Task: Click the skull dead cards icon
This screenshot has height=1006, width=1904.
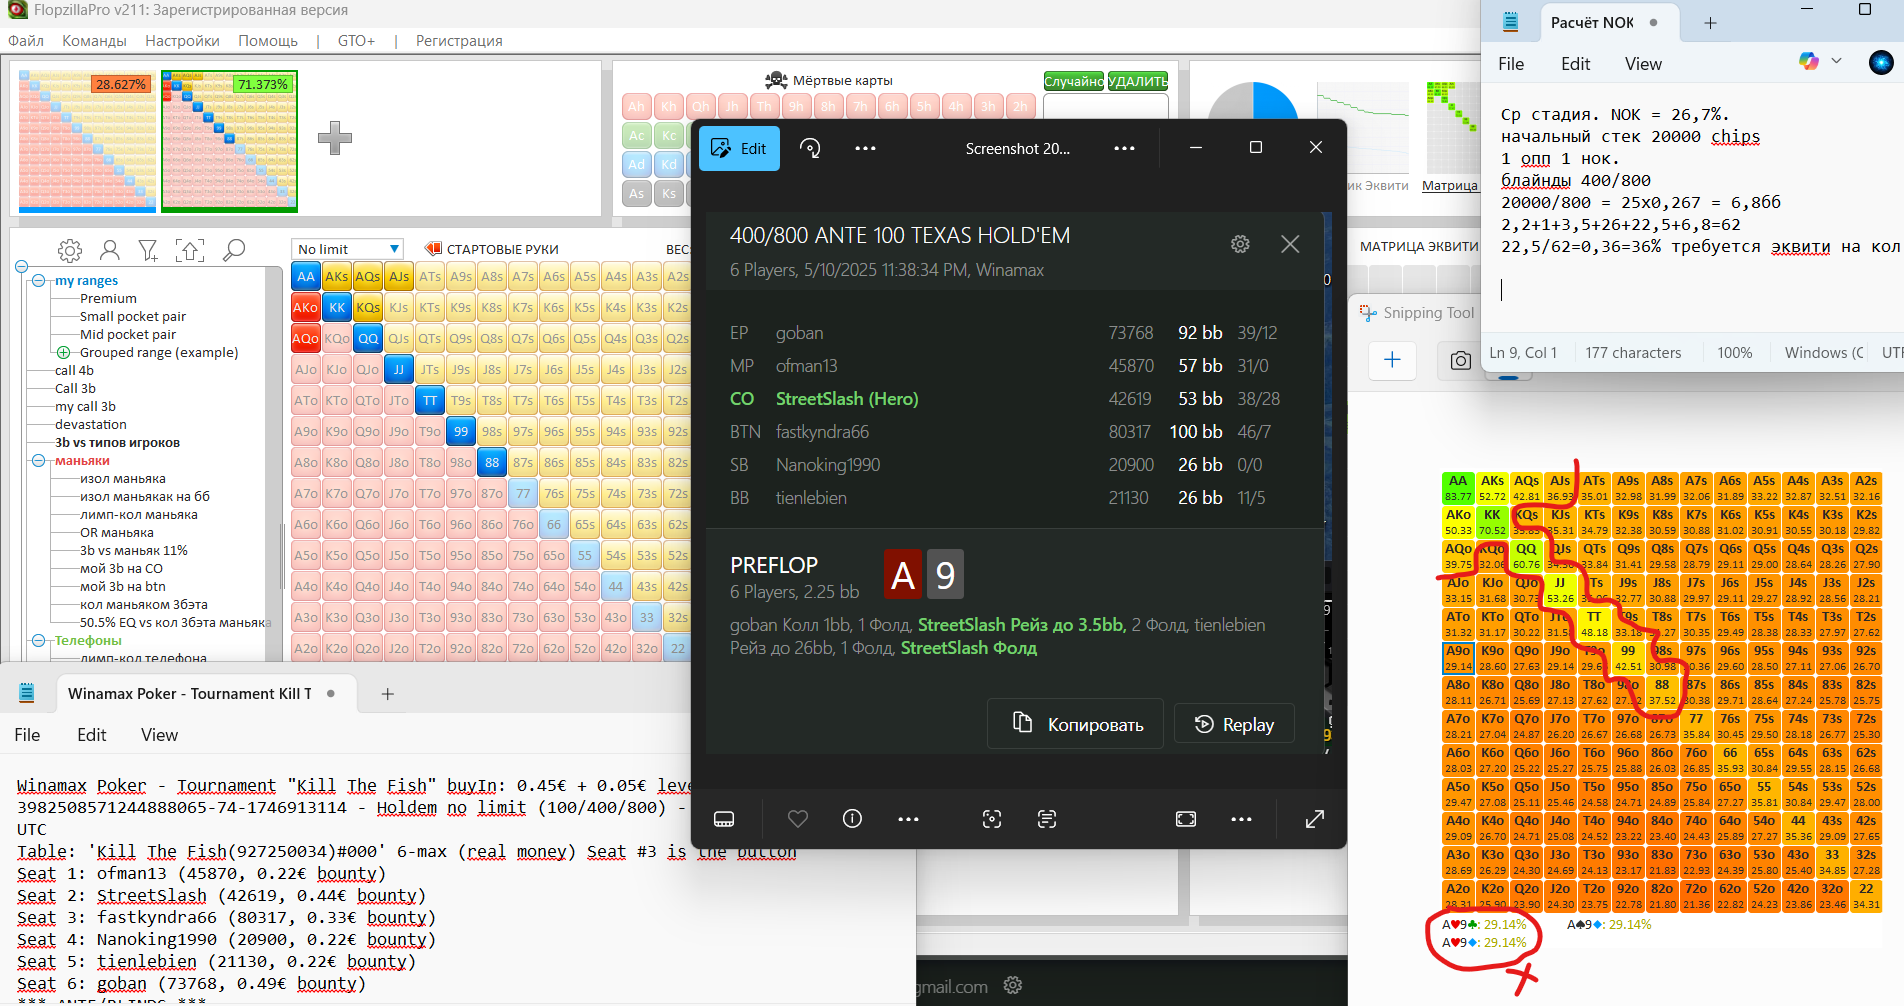Action: 776,80
